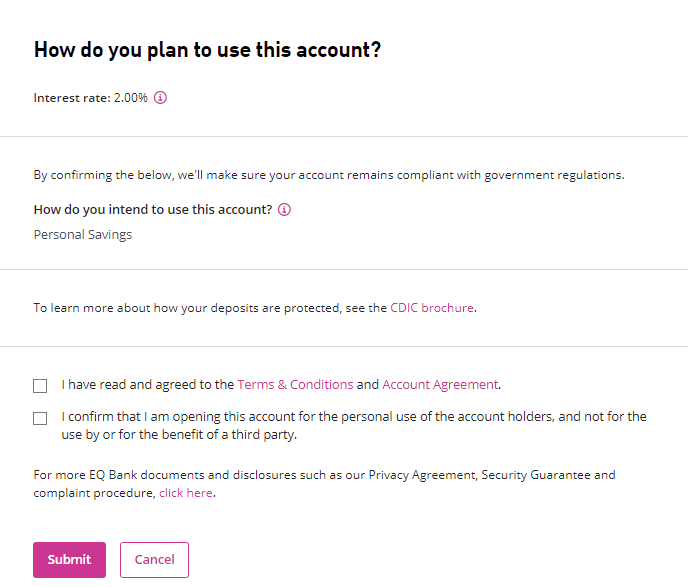Open the Terms & Conditions link
Screen dimensions: 688x587
point(295,384)
